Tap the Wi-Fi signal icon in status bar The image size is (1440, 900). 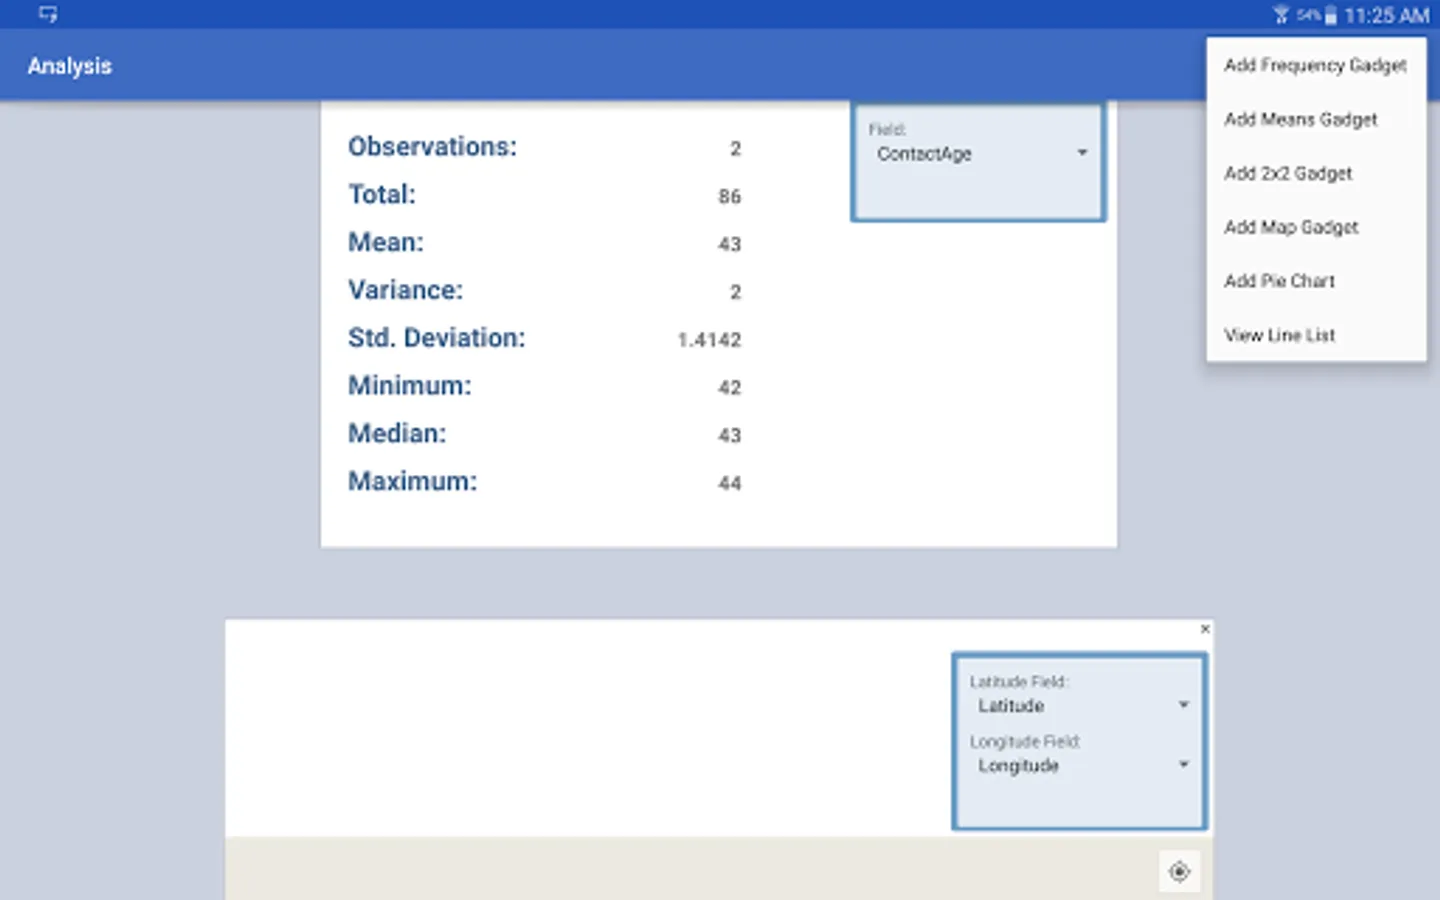pyautogui.click(x=1281, y=15)
